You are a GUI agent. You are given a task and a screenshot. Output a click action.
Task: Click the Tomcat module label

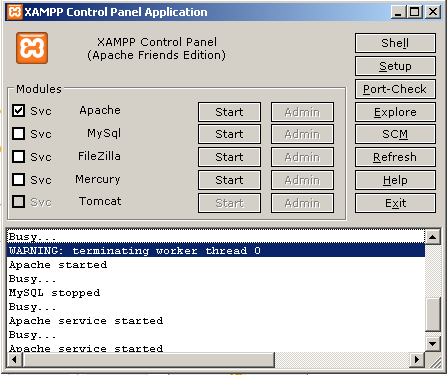[x=100, y=201]
